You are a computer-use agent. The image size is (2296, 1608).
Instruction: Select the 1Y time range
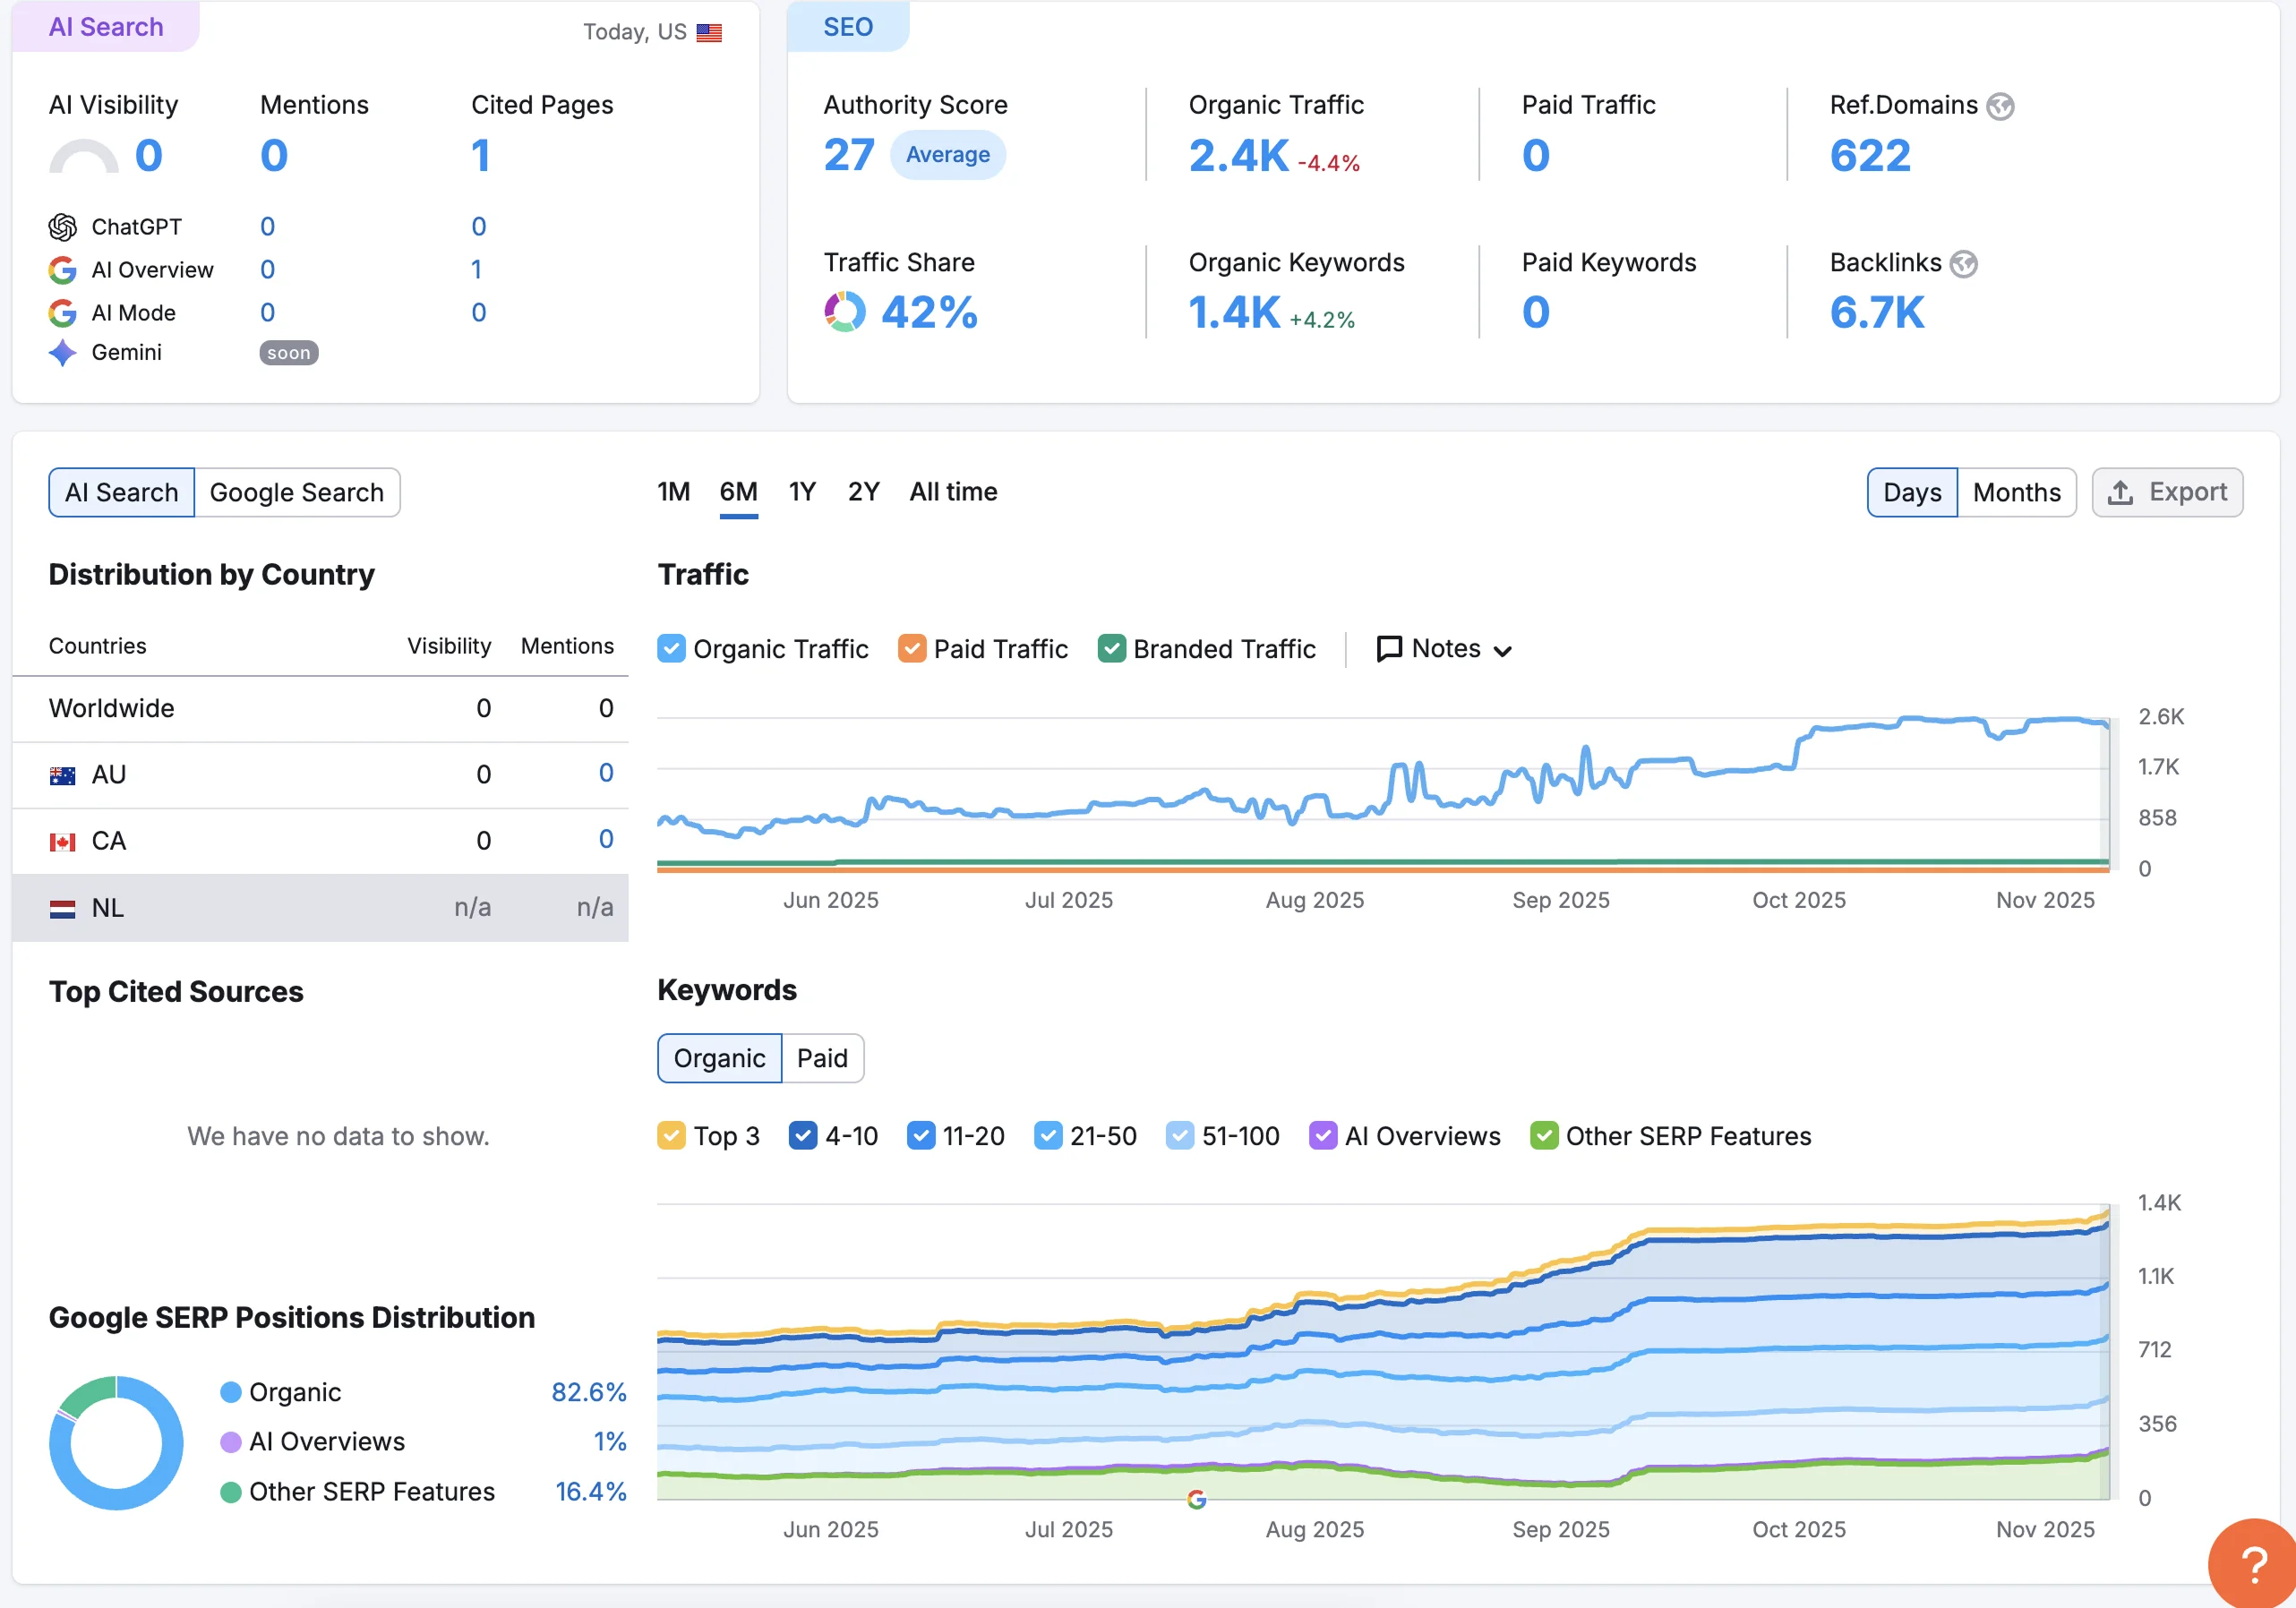tap(802, 492)
